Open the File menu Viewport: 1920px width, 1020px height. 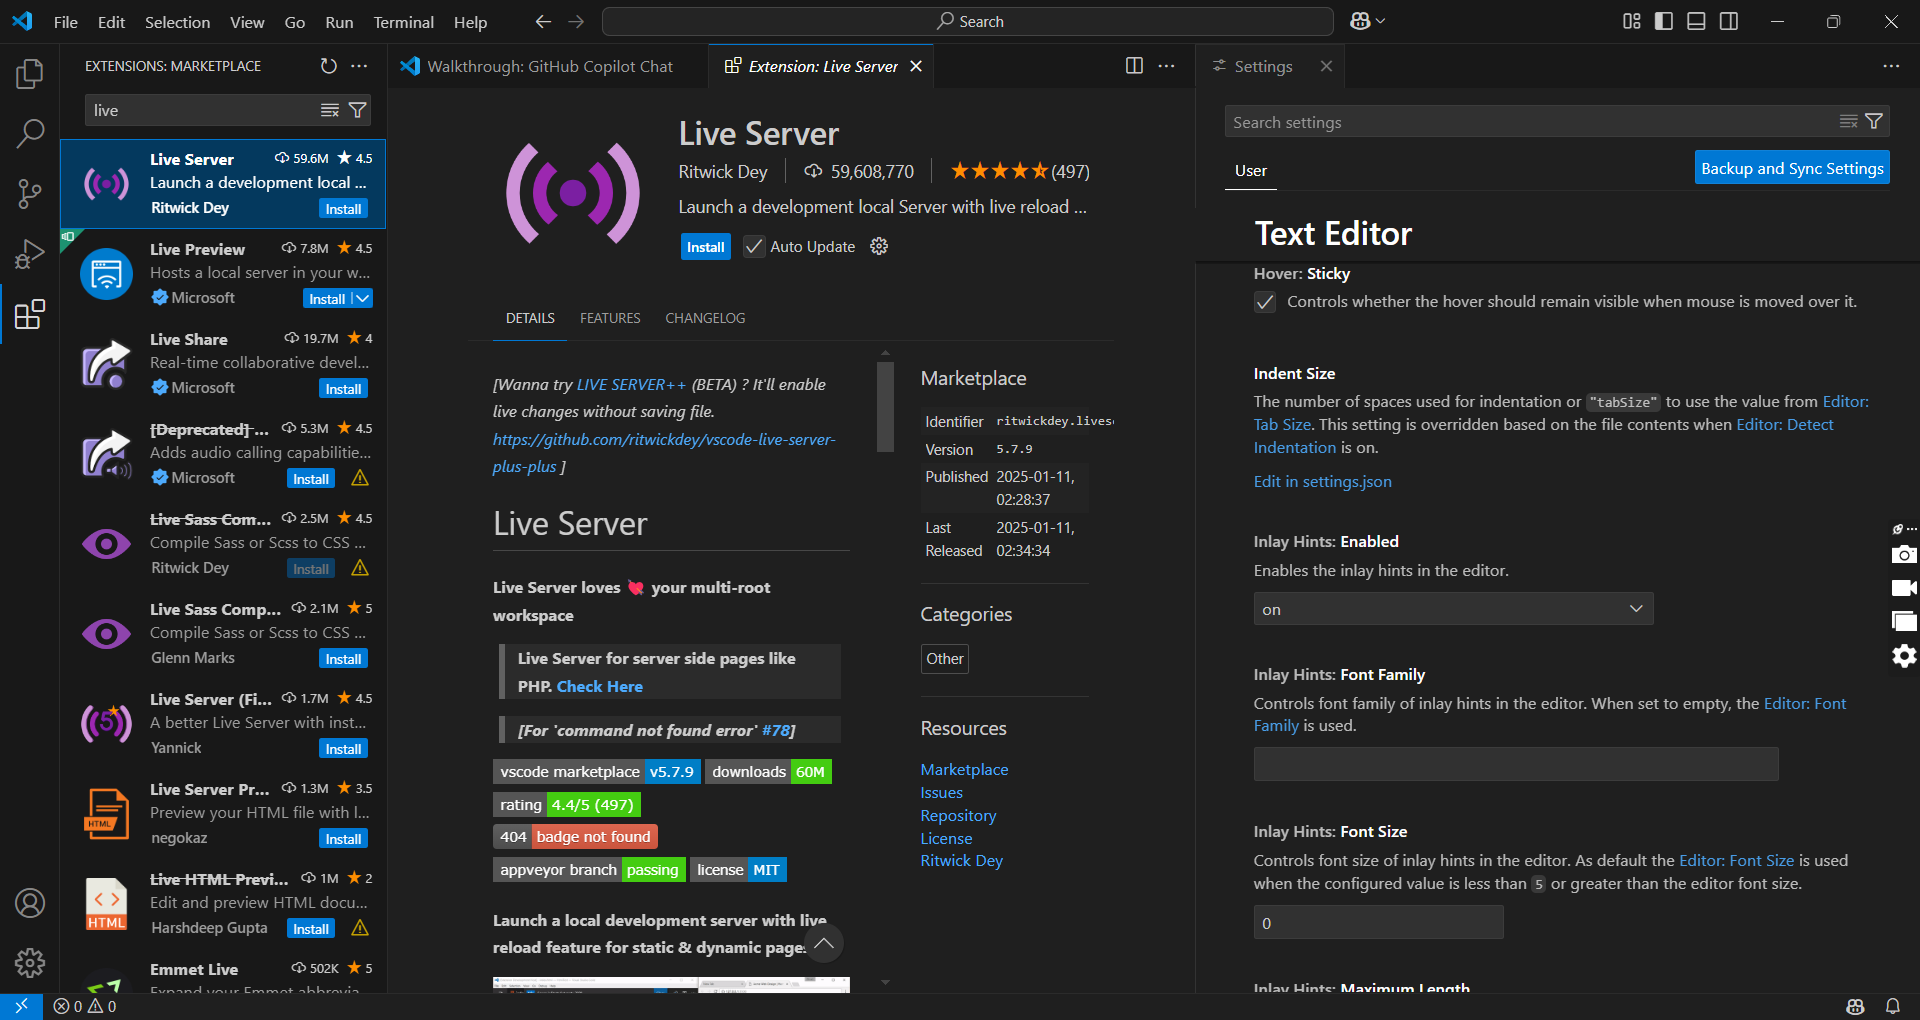pos(66,22)
